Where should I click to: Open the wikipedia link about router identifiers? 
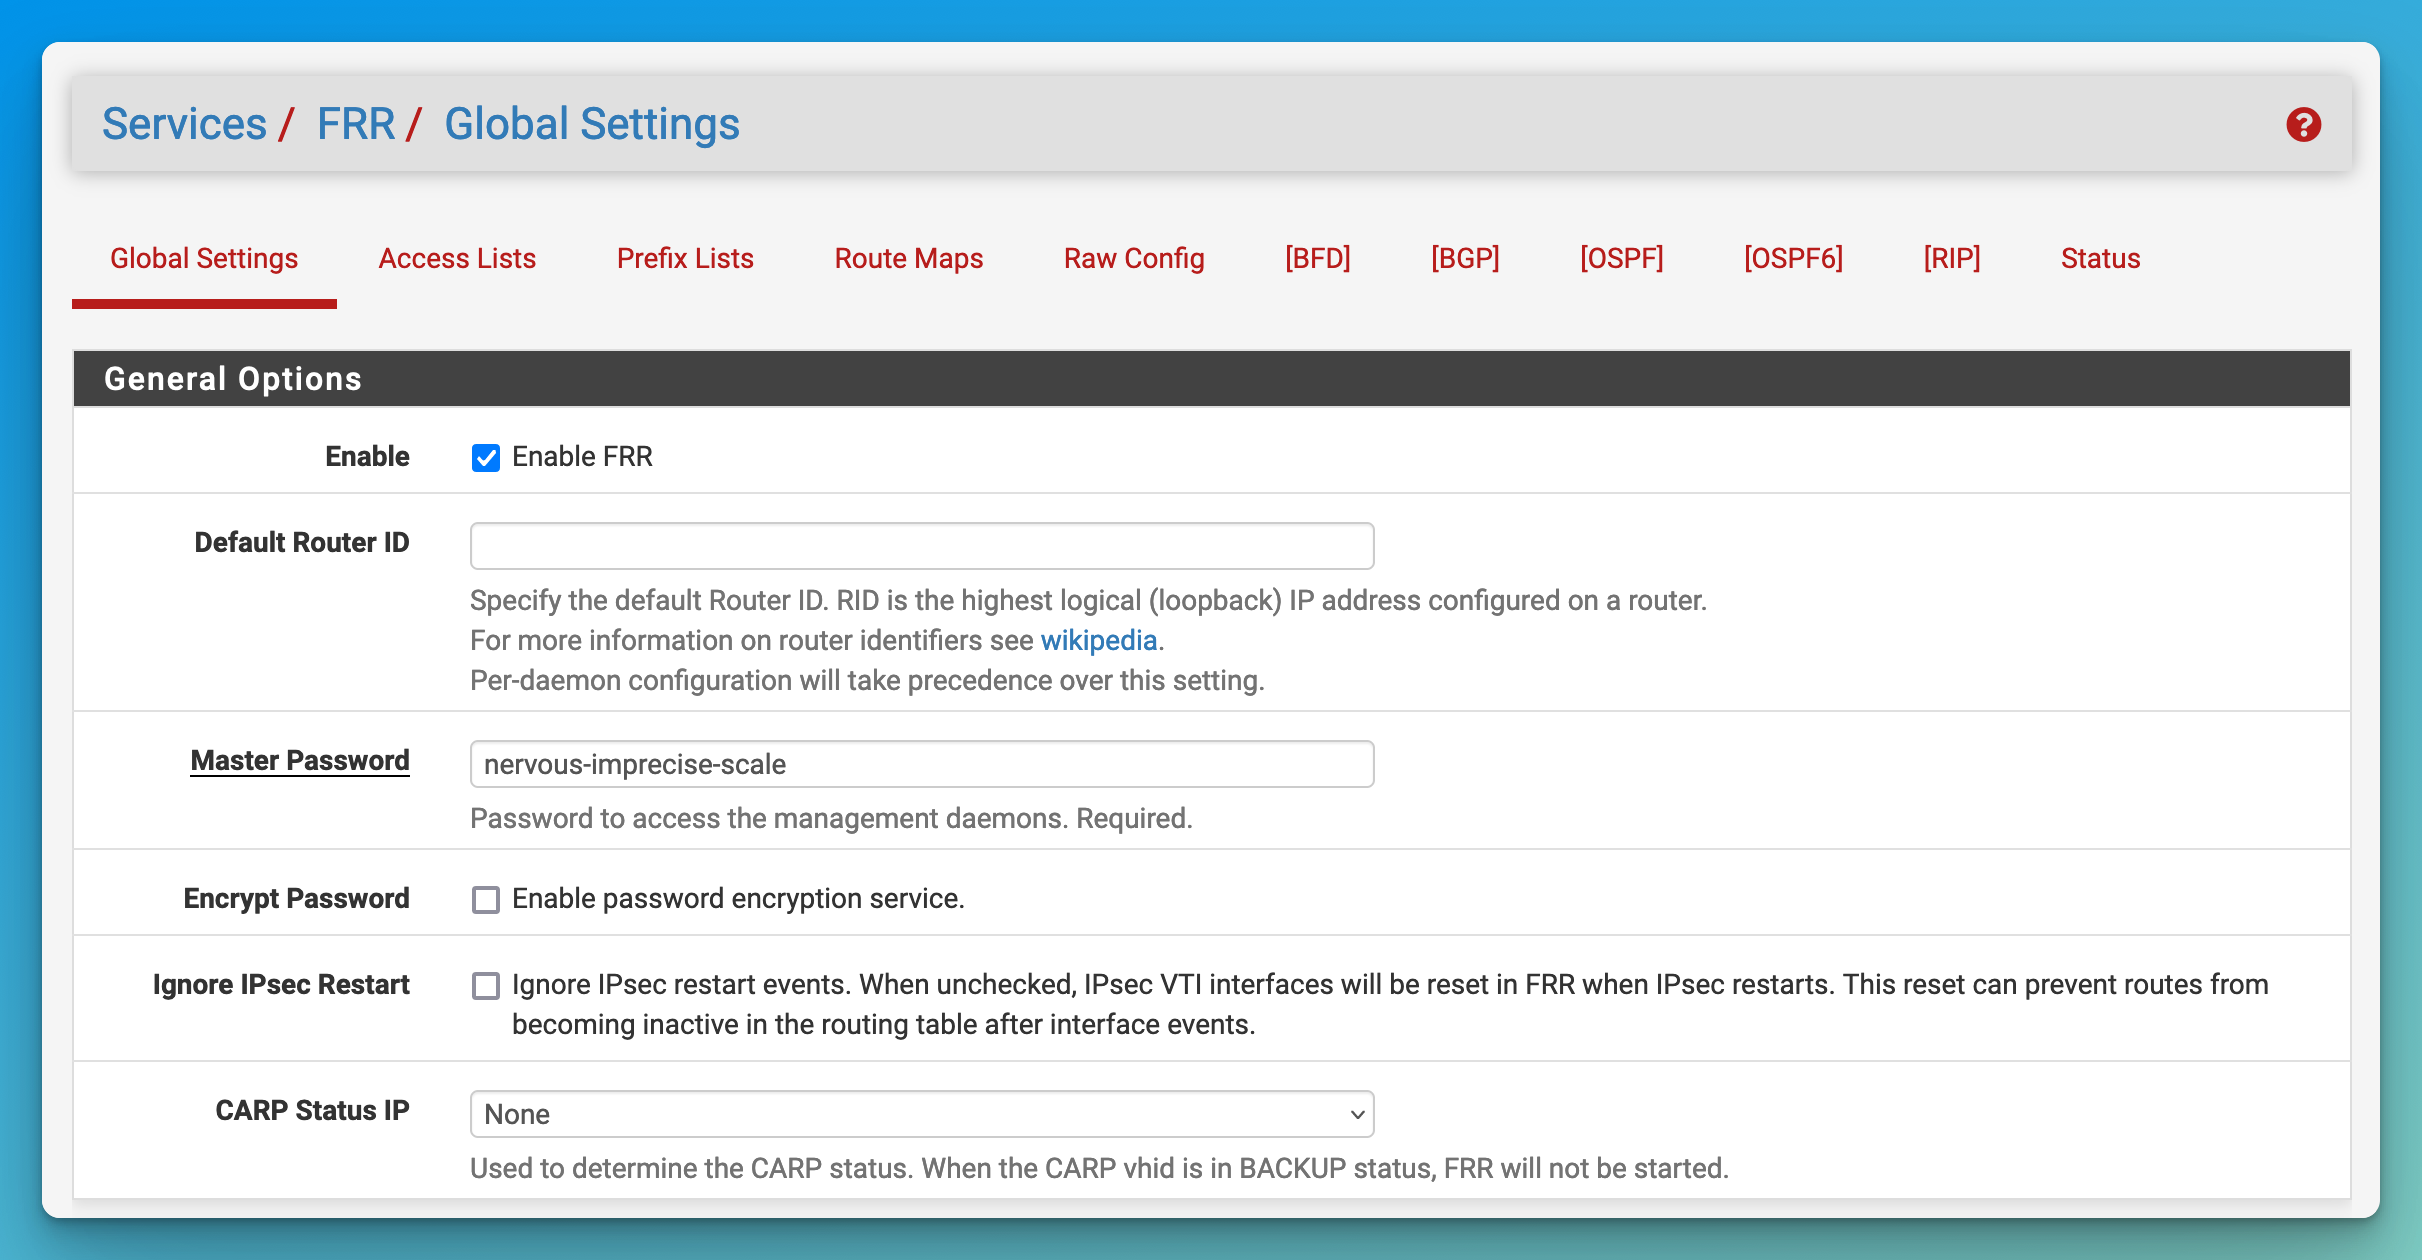[1099, 640]
